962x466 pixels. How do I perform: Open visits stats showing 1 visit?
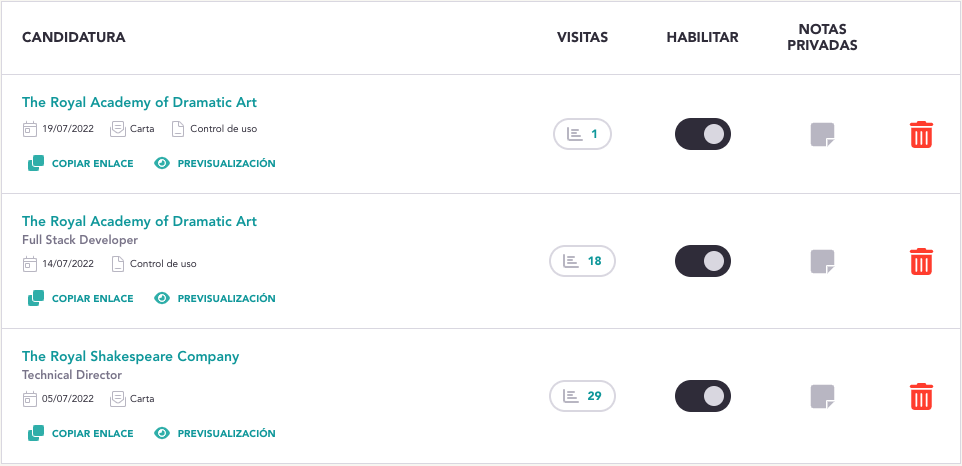(x=582, y=134)
